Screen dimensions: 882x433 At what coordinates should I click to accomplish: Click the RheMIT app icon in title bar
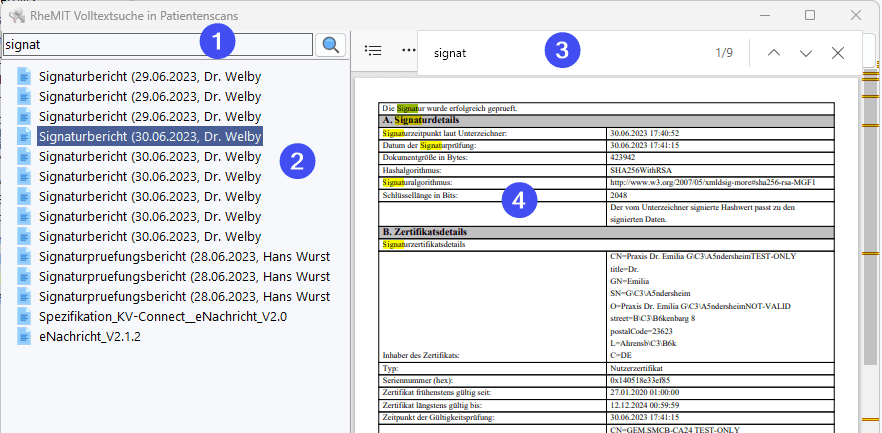17,16
